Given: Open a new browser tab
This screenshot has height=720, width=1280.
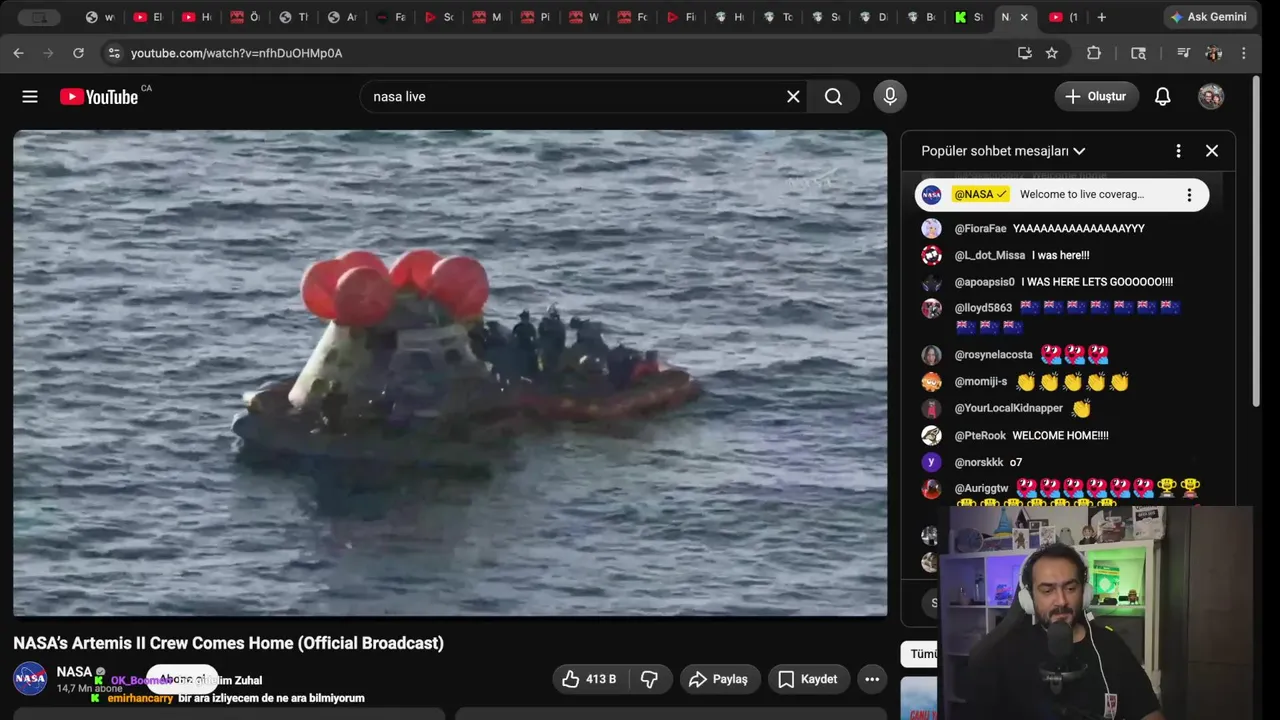Looking at the screenshot, I should [x=1102, y=17].
